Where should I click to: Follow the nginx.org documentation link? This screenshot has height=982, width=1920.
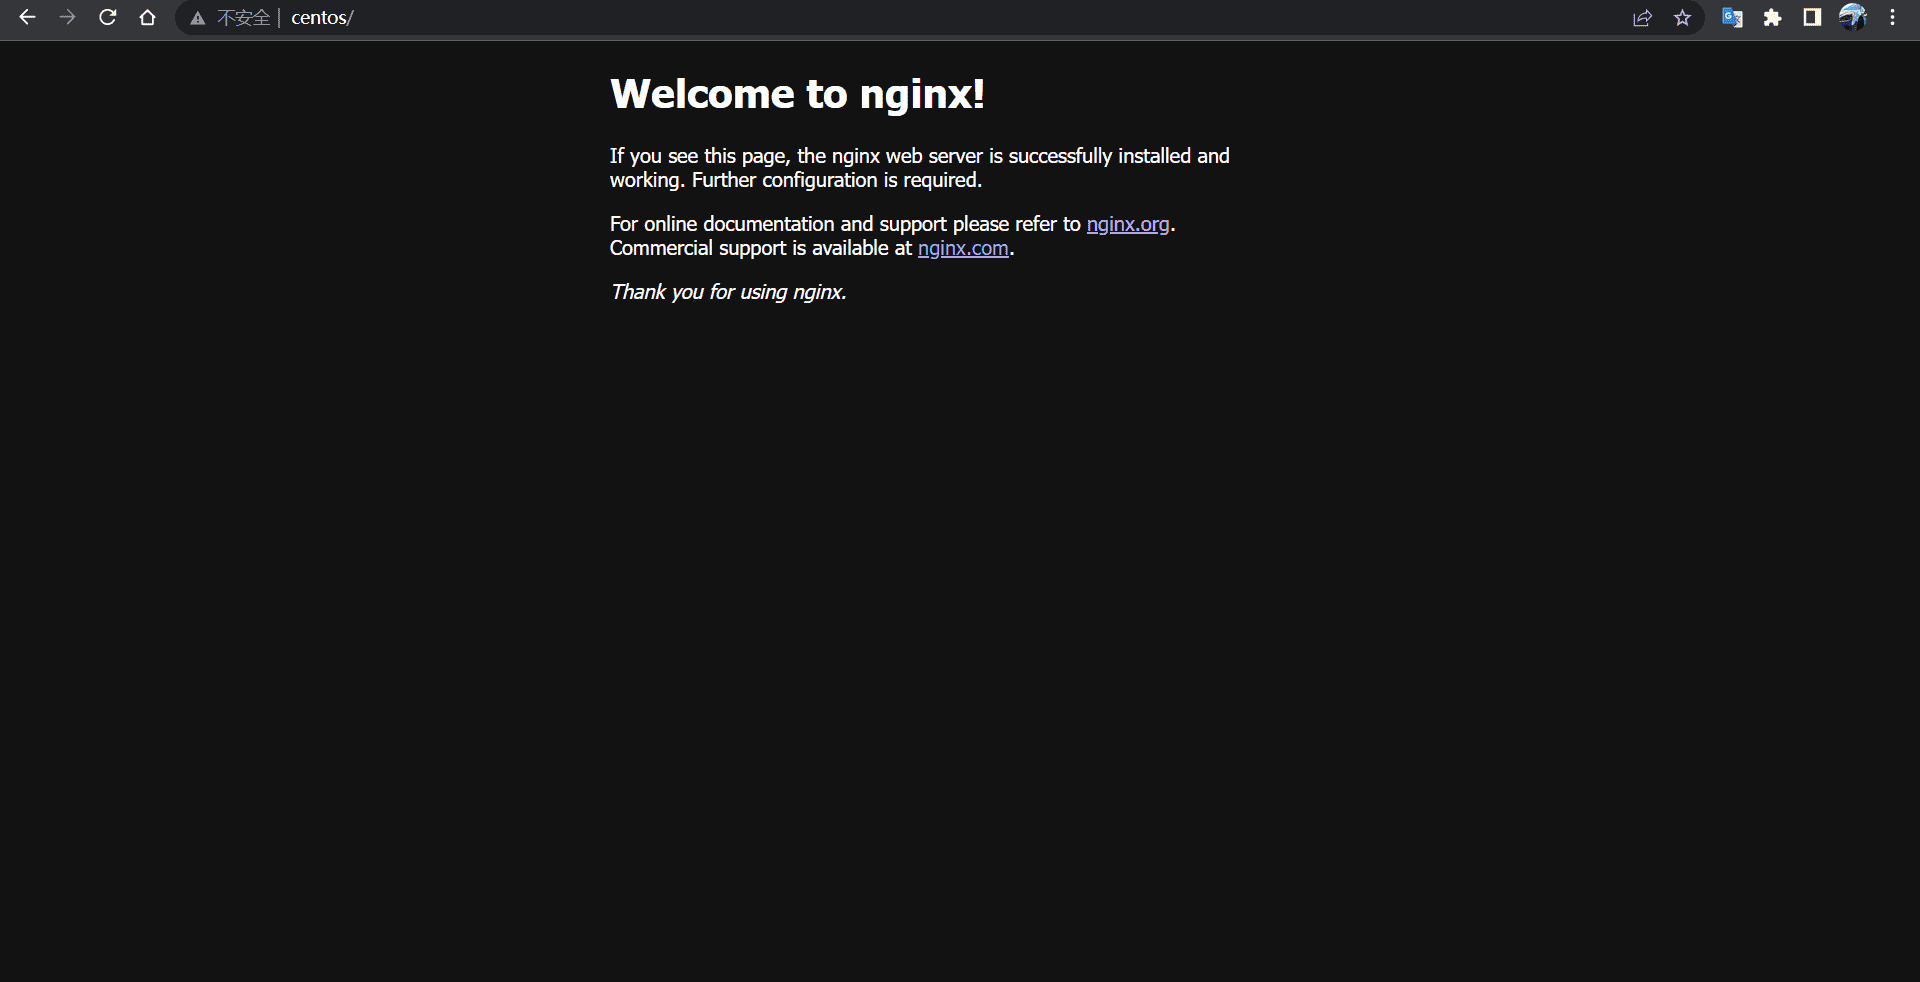1127,224
